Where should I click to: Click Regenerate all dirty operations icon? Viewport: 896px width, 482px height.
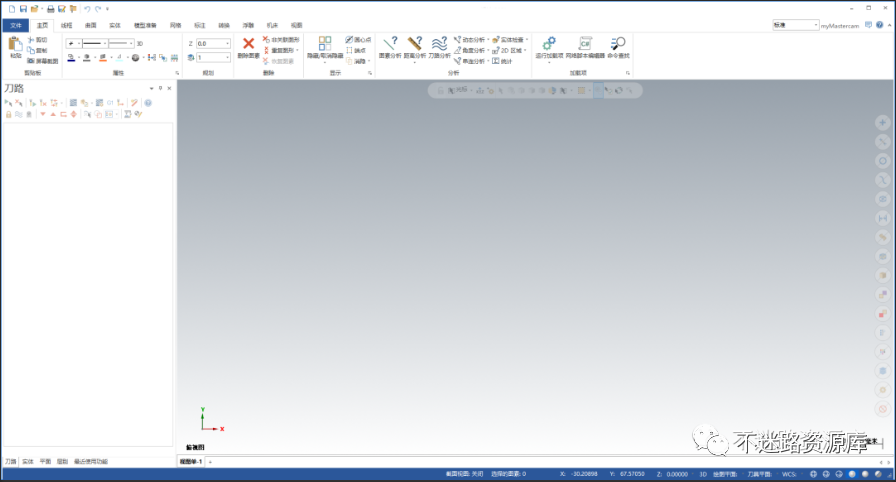(x=43, y=103)
